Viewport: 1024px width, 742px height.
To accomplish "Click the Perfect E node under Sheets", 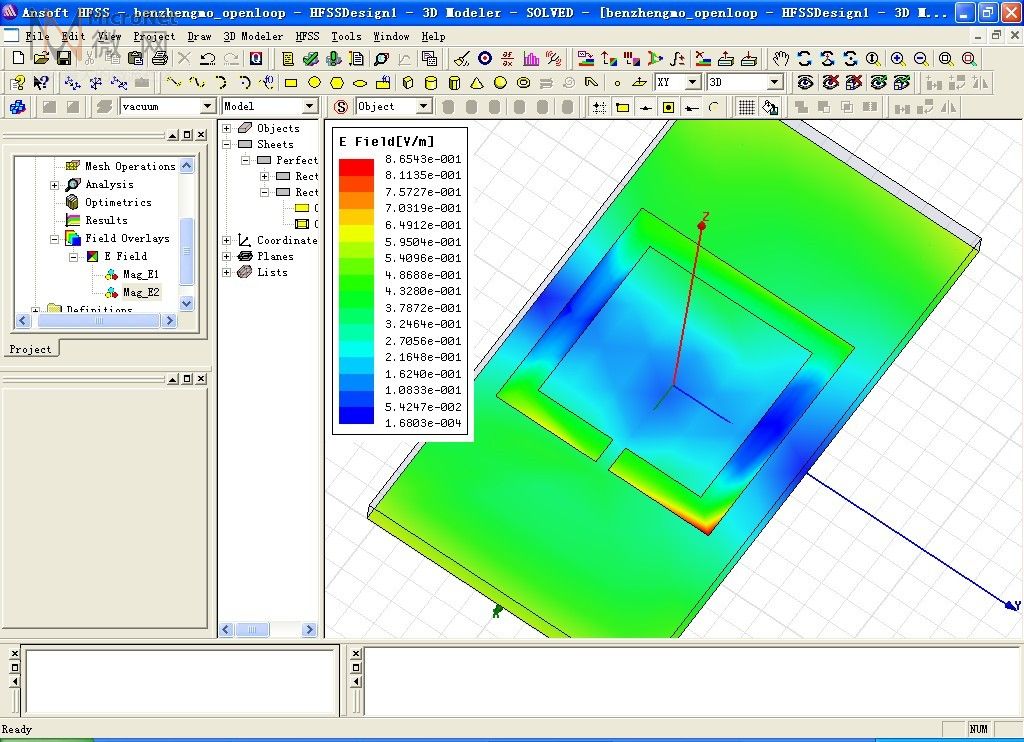I will (297, 160).
